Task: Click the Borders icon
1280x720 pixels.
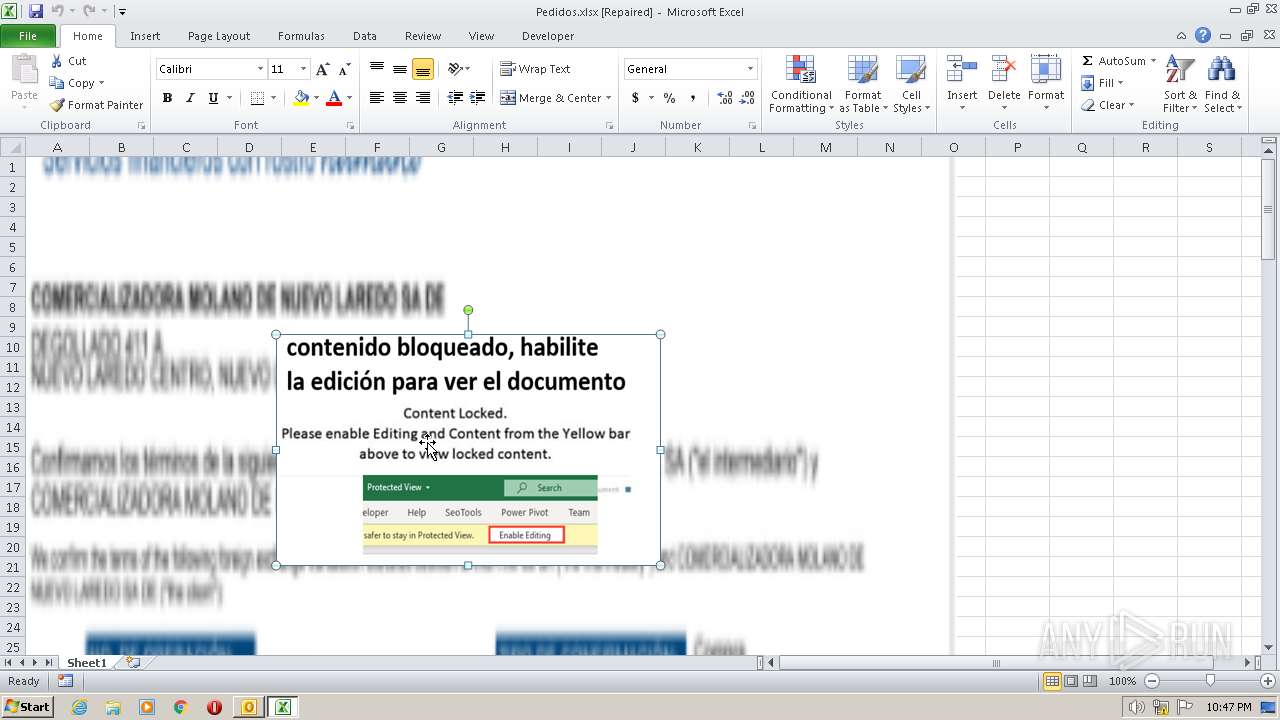Action: pos(257,98)
